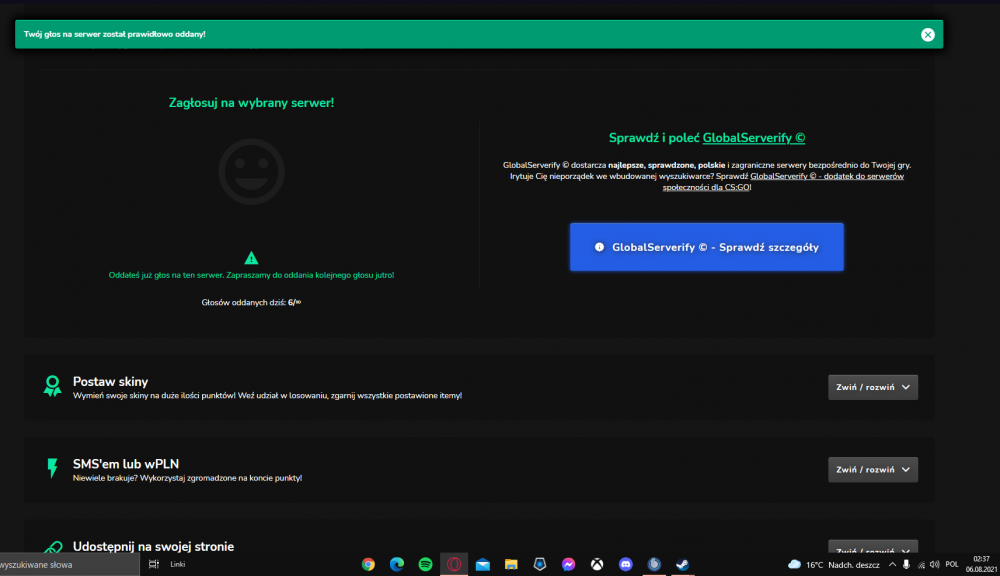Switch the POL keyboard language indicator
1000x576 pixels.
tap(952, 565)
